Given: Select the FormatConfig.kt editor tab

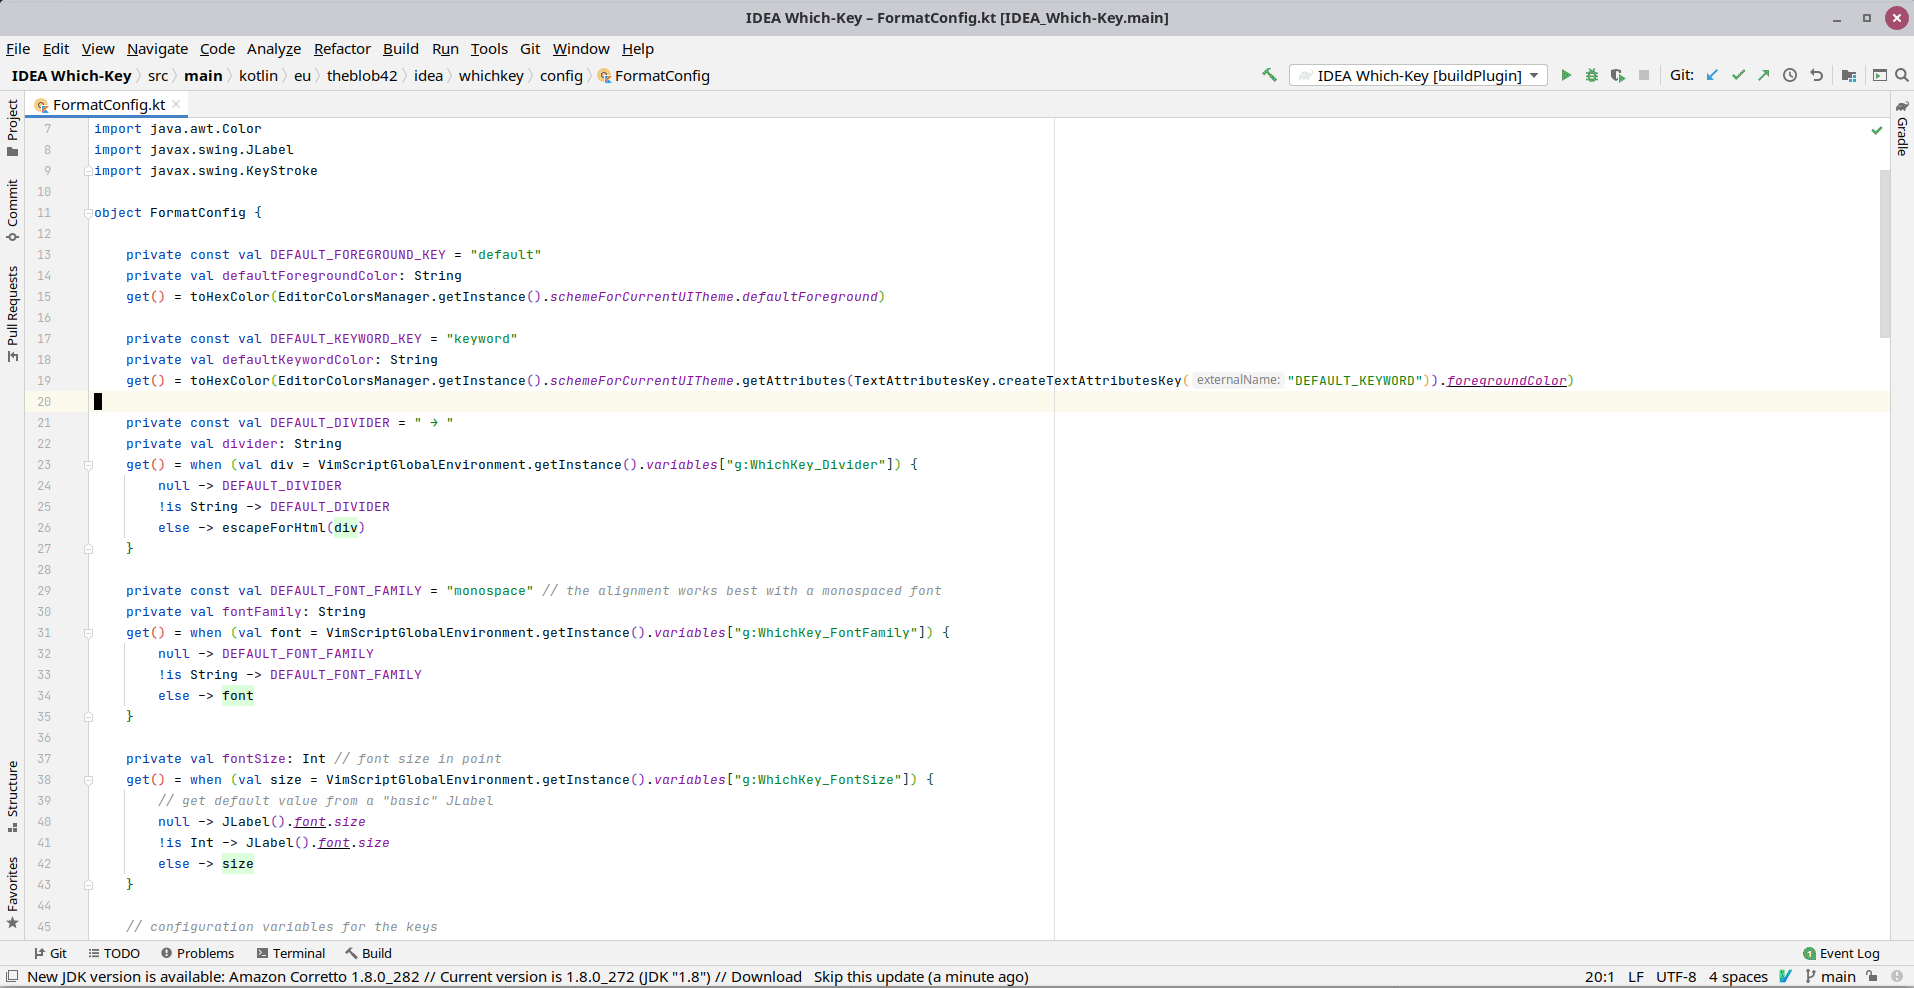Looking at the screenshot, I should (108, 104).
